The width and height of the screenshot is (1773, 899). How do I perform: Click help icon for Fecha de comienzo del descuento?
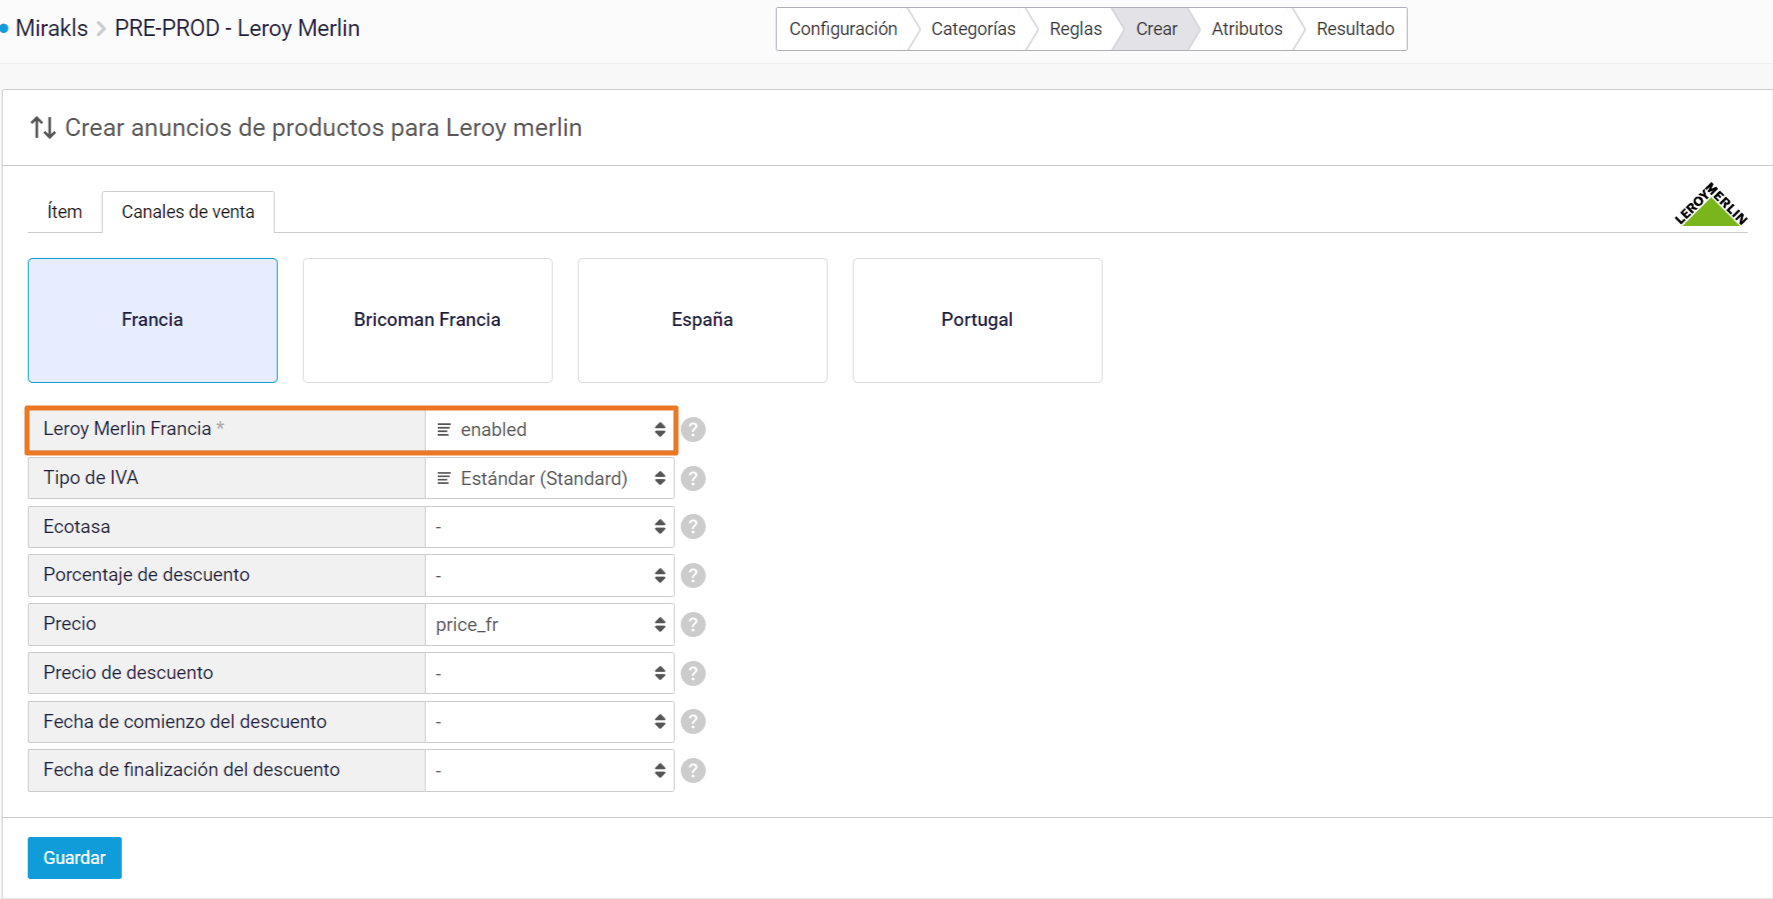coord(693,721)
